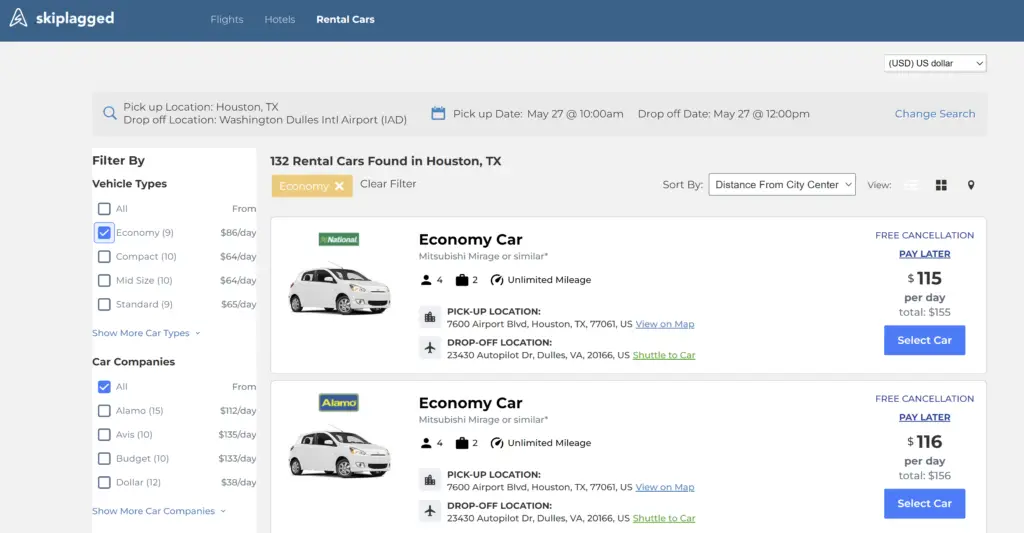Open the USD currency dropdown
The height and width of the screenshot is (533, 1024).
pyautogui.click(x=935, y=63)
